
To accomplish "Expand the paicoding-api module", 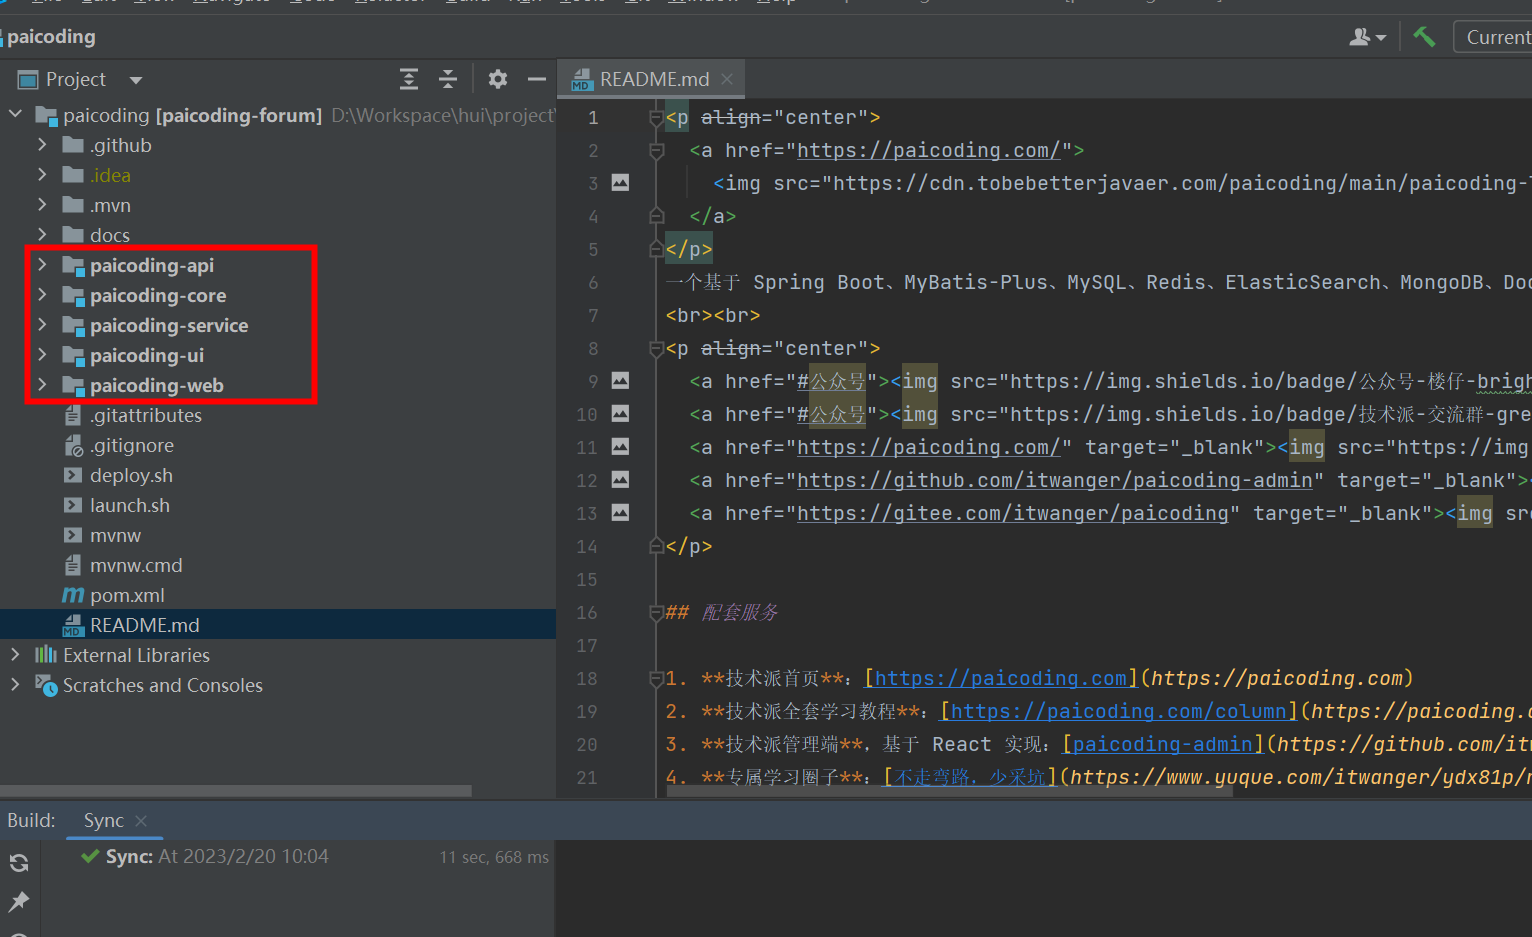I will [x=42, y=265].
